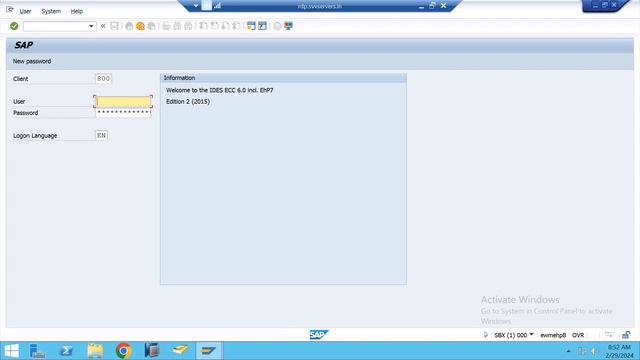This screenshot has height=360, width=640.
Task: Click the Help circle icon in the toolbar
Action: click(x=277, y=26)
